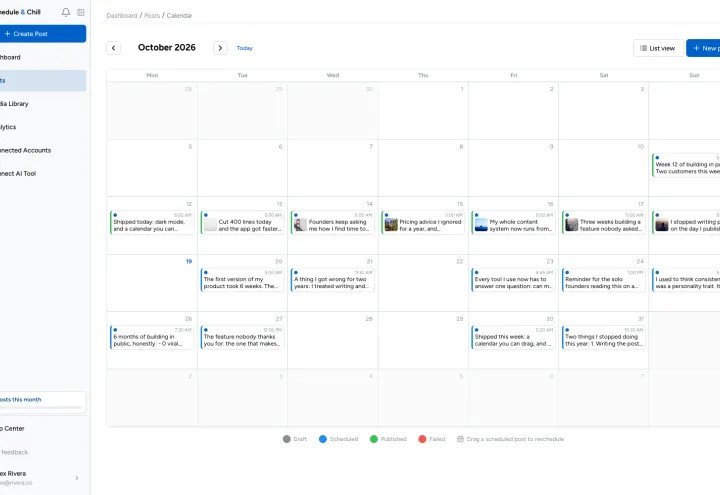The image size is (720, 495).
Task: Open 'The feature nobody thanks you for' post
Action: [242, 337]
